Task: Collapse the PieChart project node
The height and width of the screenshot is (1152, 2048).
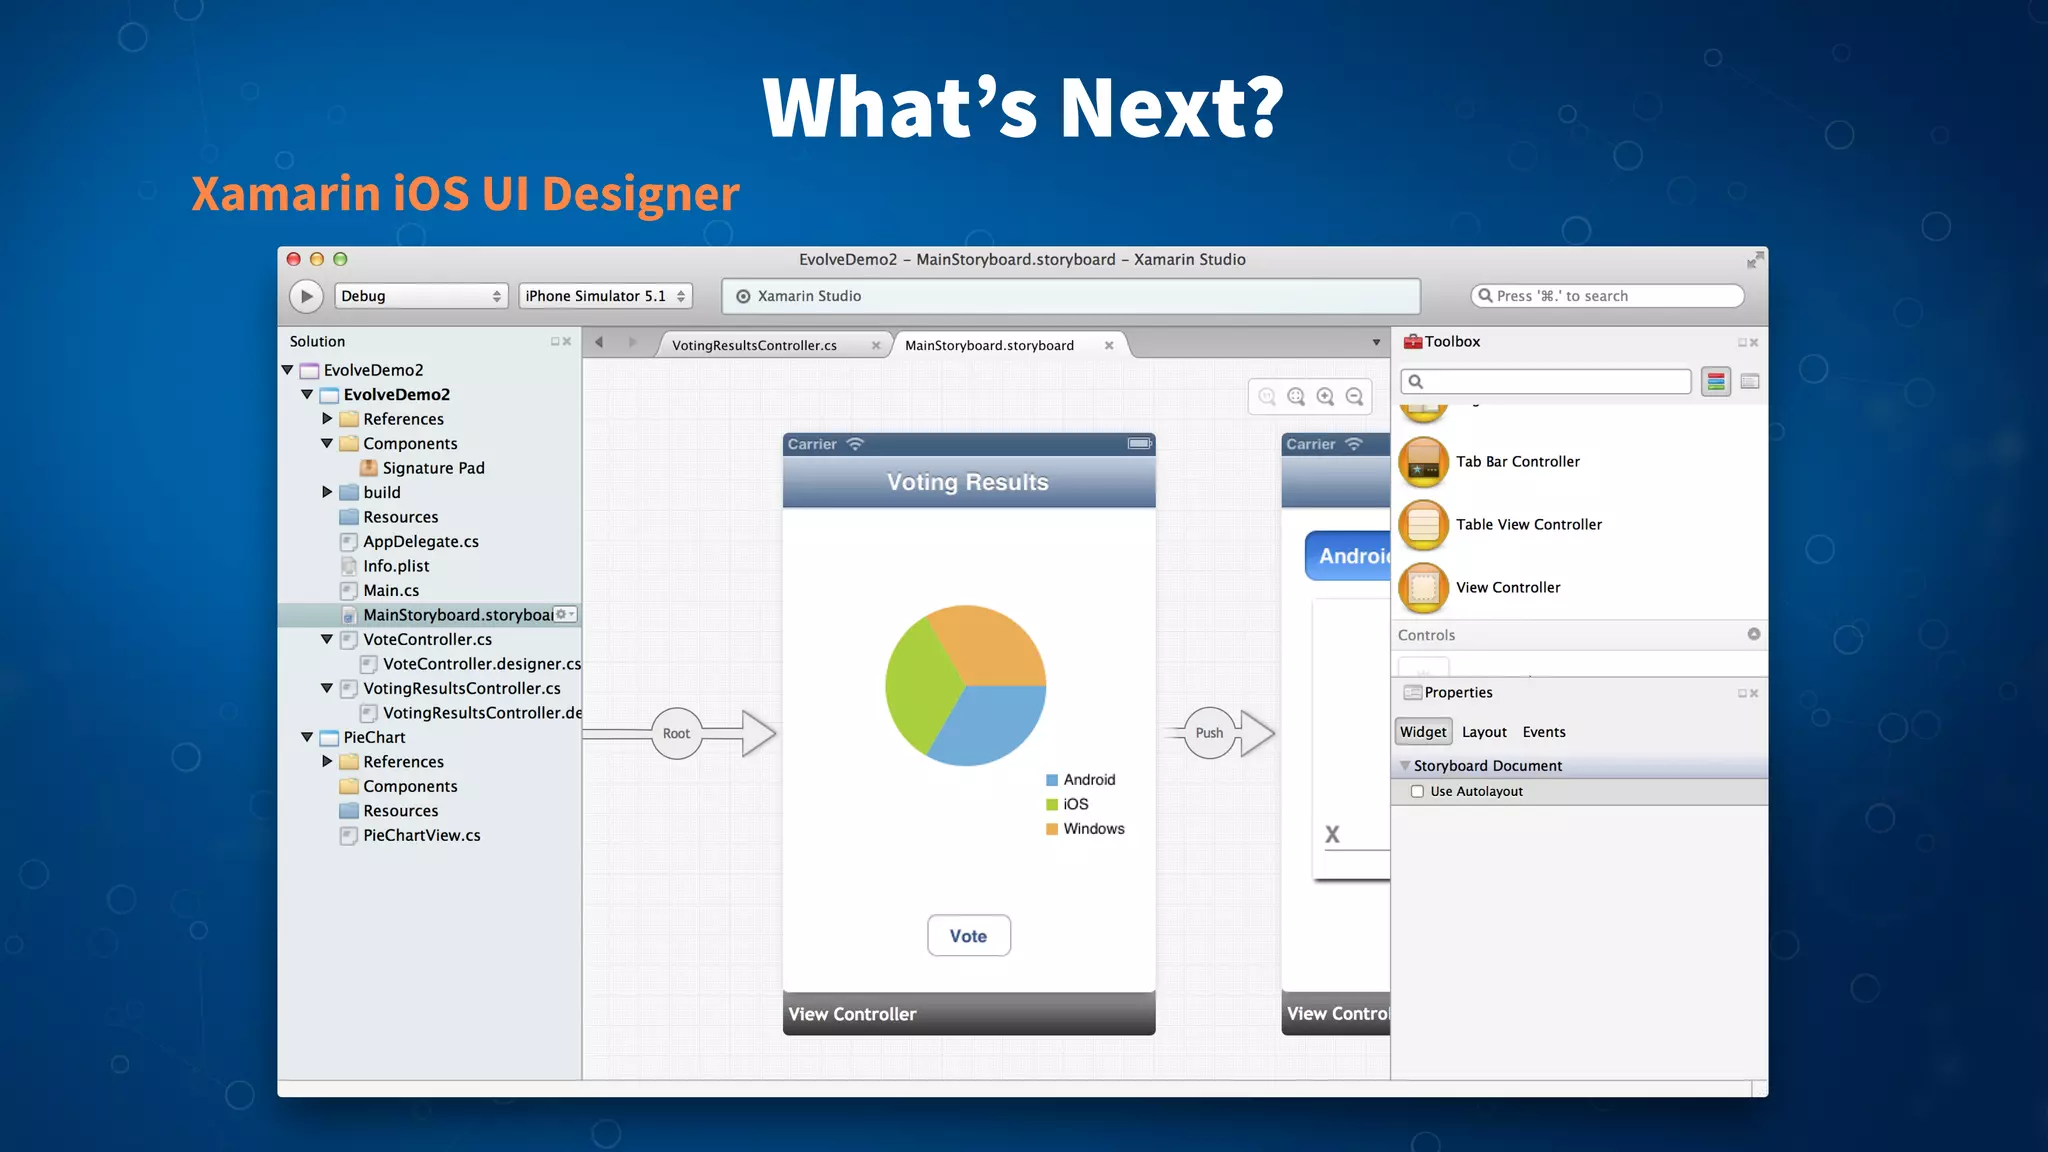Action: [x=307, y=737]
